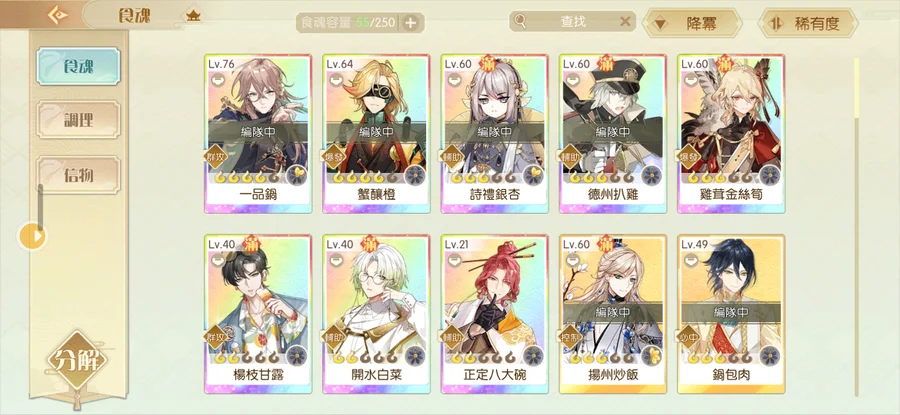The image size is (900, 415).
Task: Tap the back arrow icon
Action: pyautogui.click(x=57, y=15)
